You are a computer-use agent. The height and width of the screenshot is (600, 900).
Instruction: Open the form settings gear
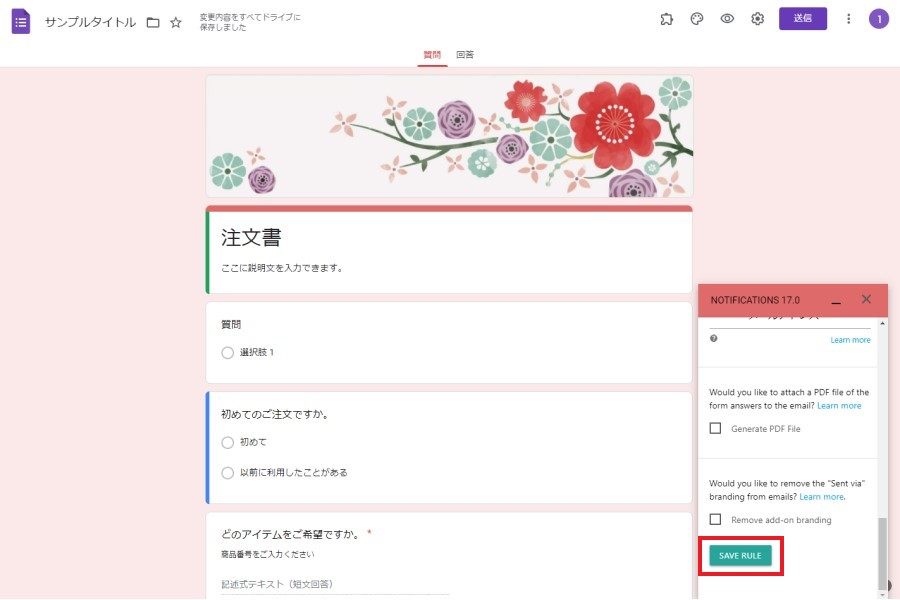point(757,19)
